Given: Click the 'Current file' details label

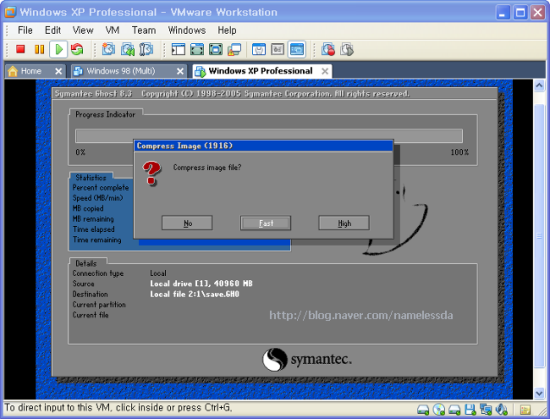Looking at the screenshot, I should click(x=90, y=315).
